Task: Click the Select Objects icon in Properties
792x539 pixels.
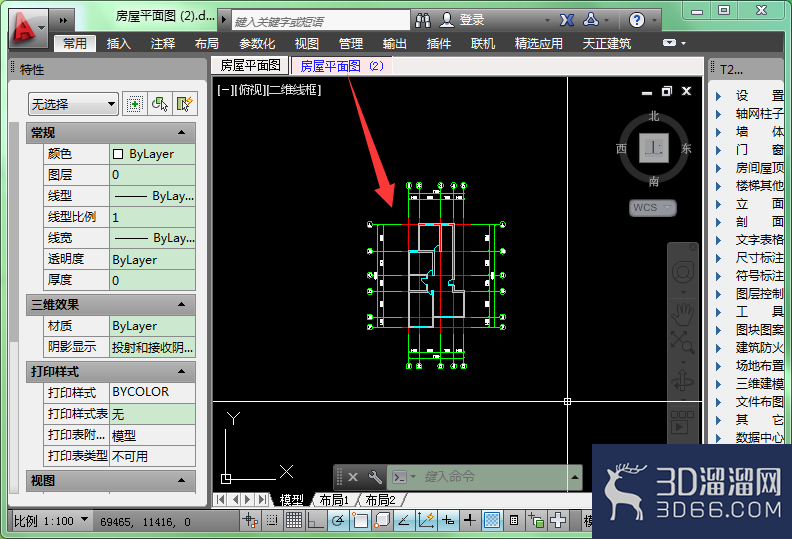Action: tap(160, 104)
